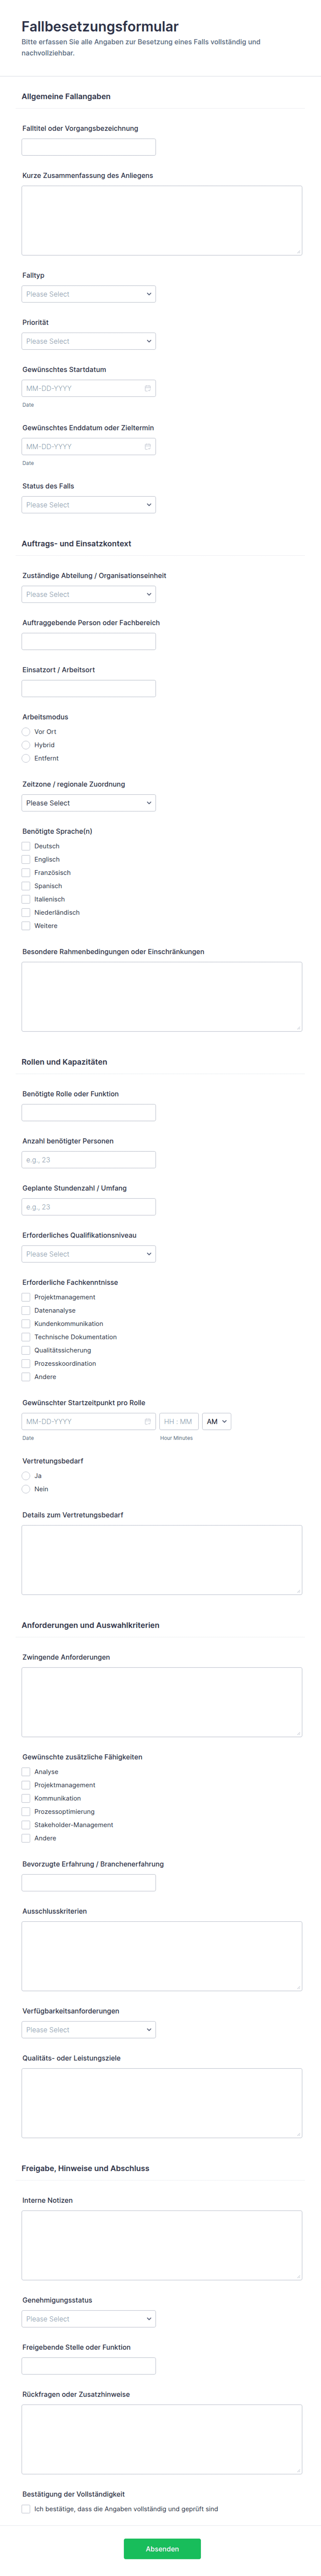Viewport: 321px width, 2576px height.
Task: Select the Hybrid work mode radio button
Action: tap(26, 745)
